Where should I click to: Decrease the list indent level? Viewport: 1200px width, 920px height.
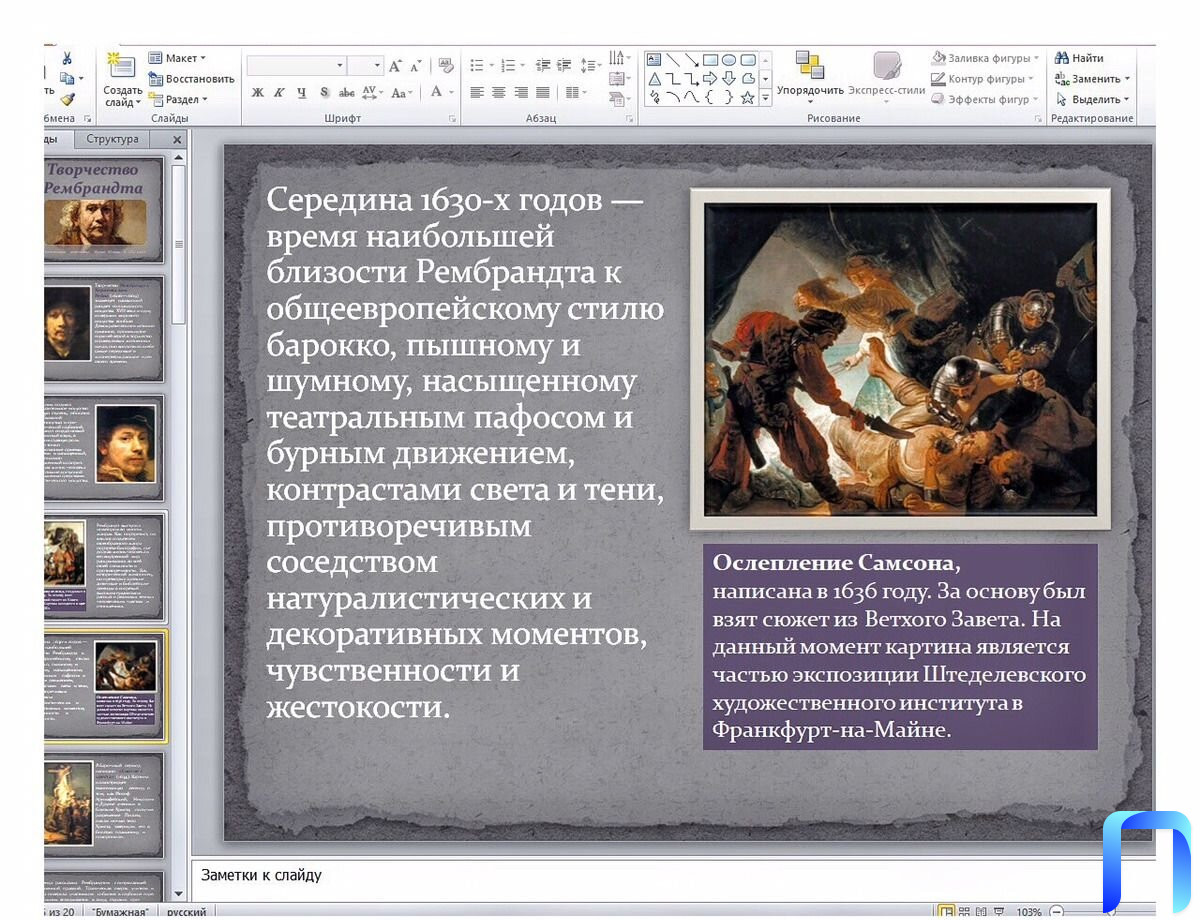(x=543, y=65)
